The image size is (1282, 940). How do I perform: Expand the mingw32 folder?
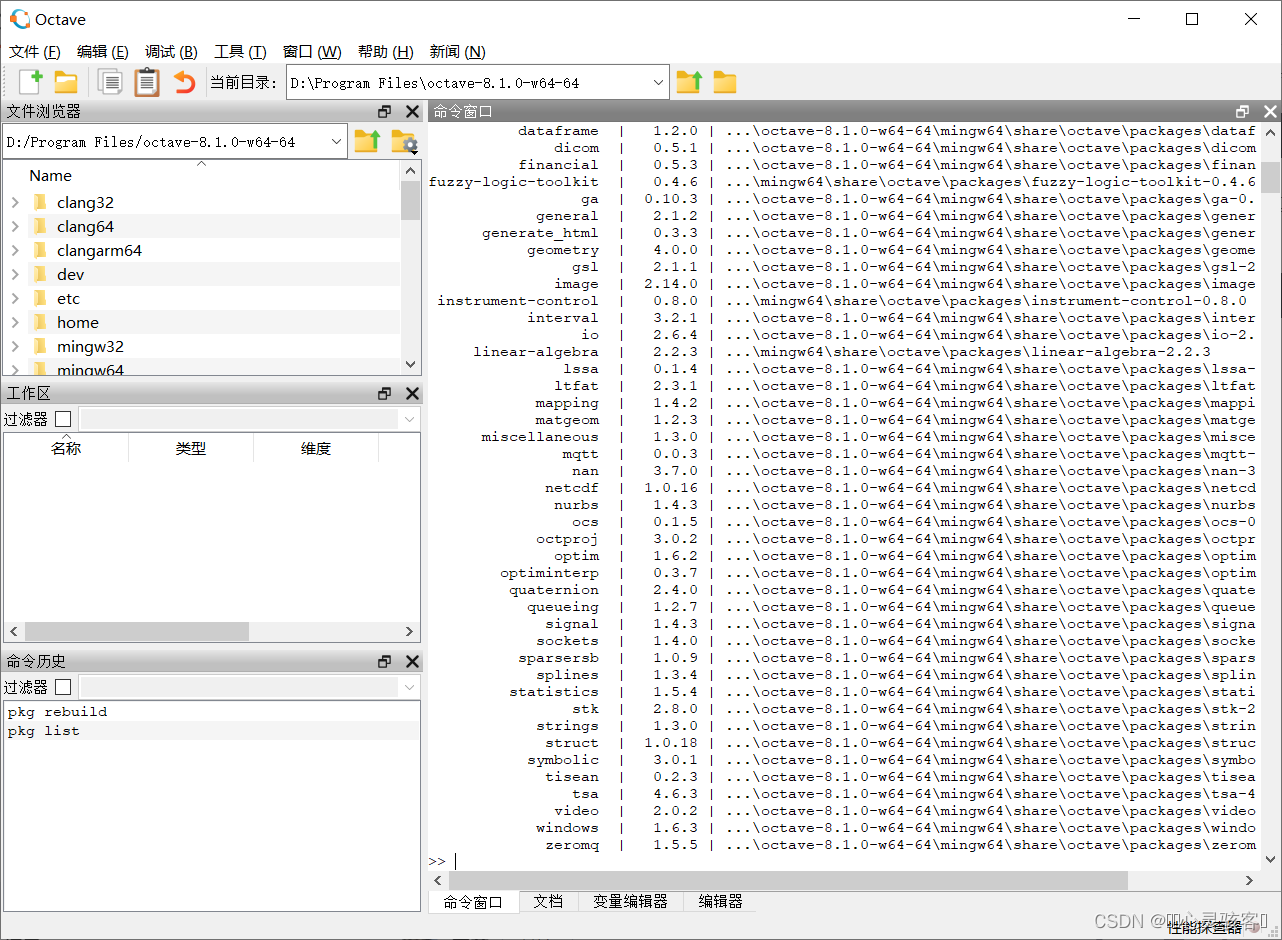pyautogui.click(x=15, y=346)
